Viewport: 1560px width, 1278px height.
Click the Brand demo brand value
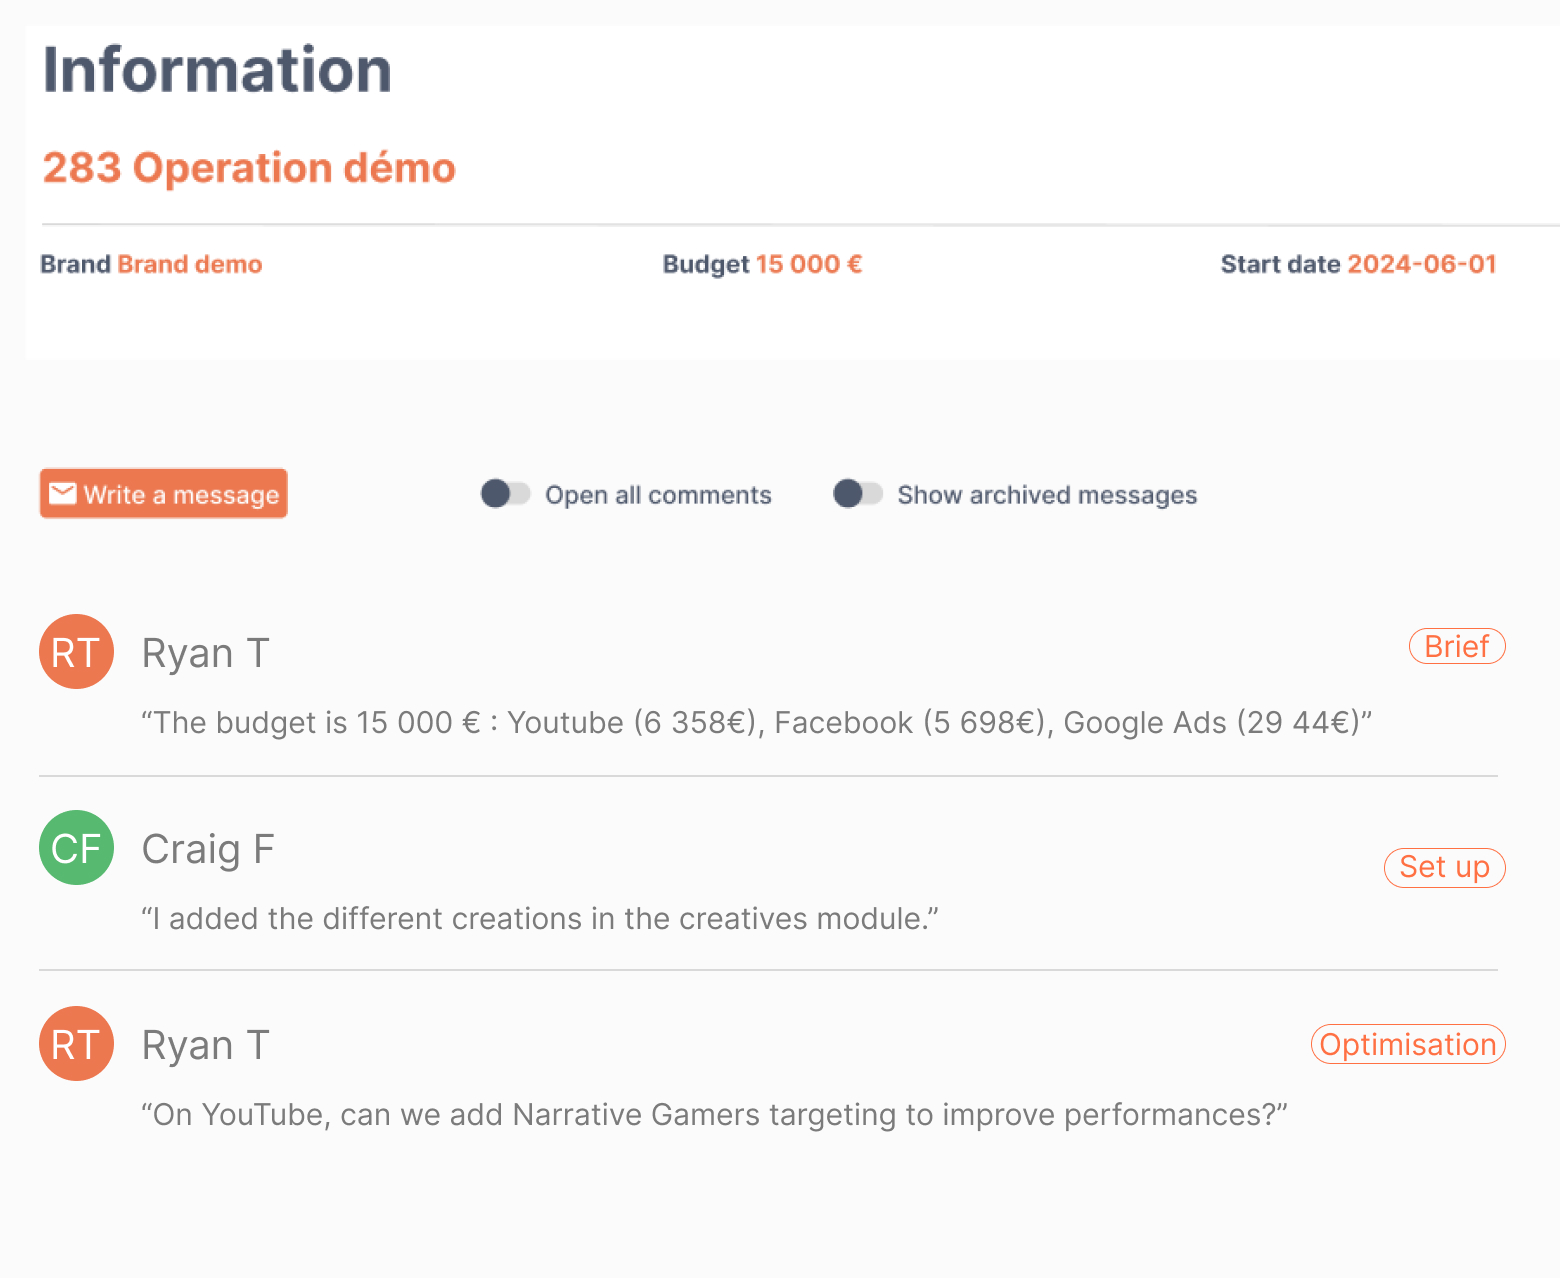pyautogui.click(x=190, y=264)
